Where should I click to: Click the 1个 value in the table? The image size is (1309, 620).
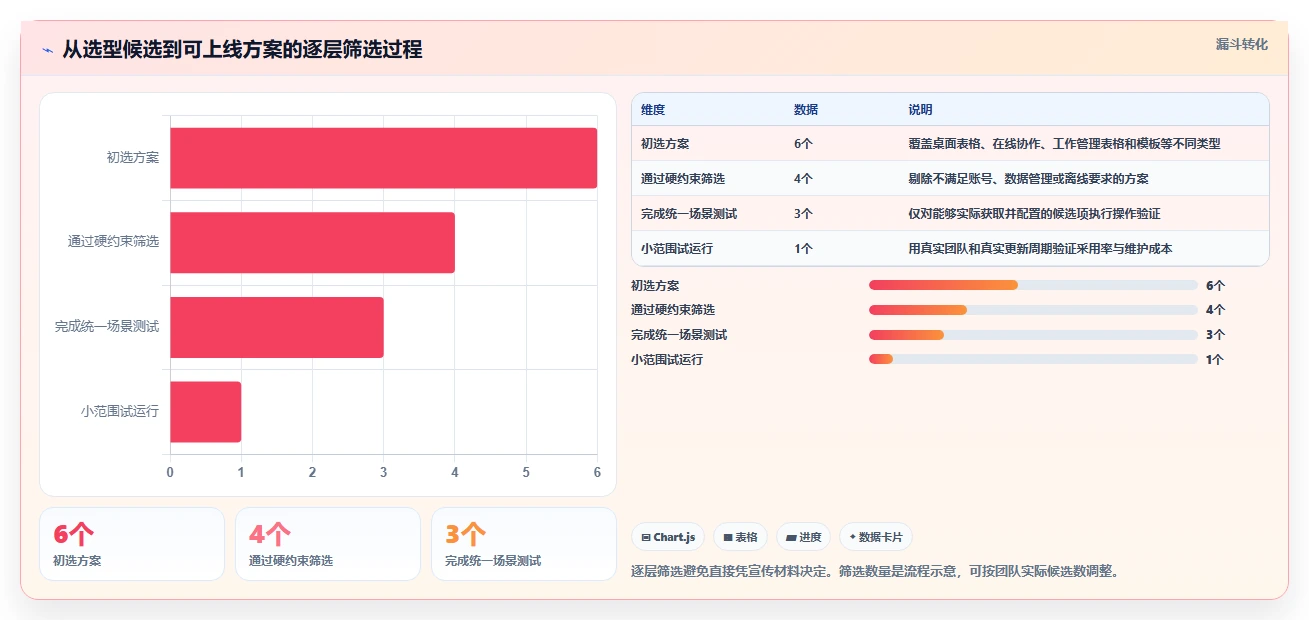pos(803,249)
